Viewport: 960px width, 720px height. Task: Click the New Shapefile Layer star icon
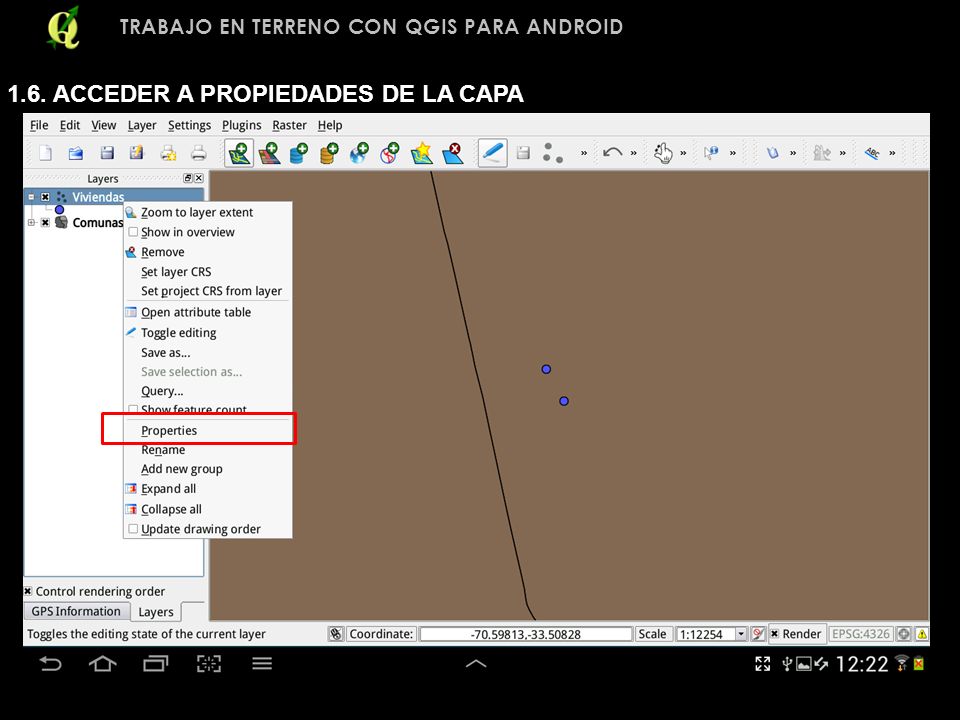[421, 152]
